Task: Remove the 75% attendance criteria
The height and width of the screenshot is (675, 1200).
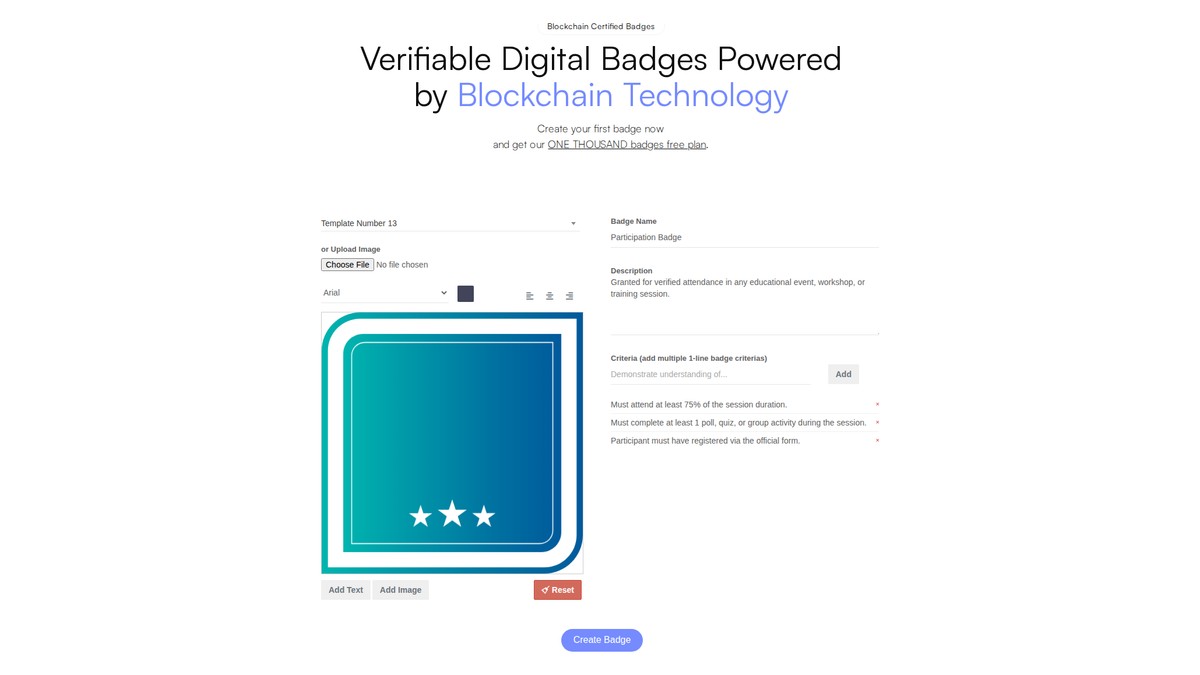Action: click(877, 405)
